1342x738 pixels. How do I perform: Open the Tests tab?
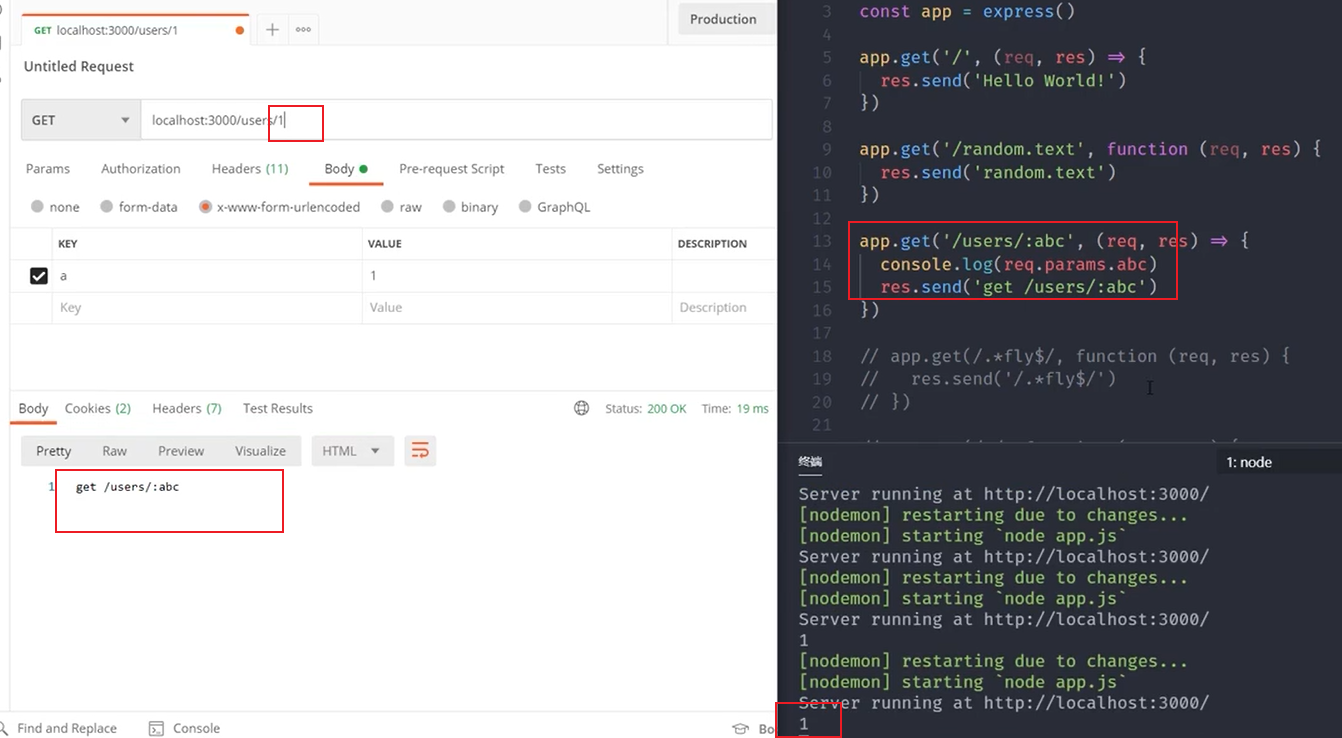(550, 168)
